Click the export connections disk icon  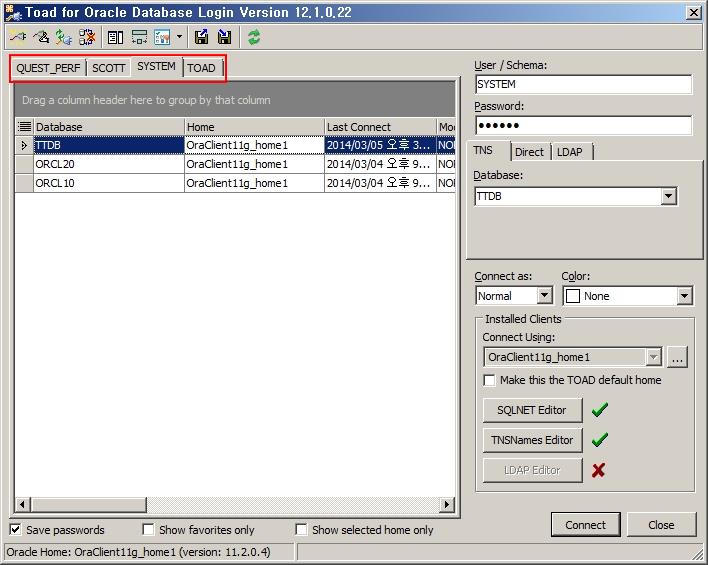click(202, 37)
